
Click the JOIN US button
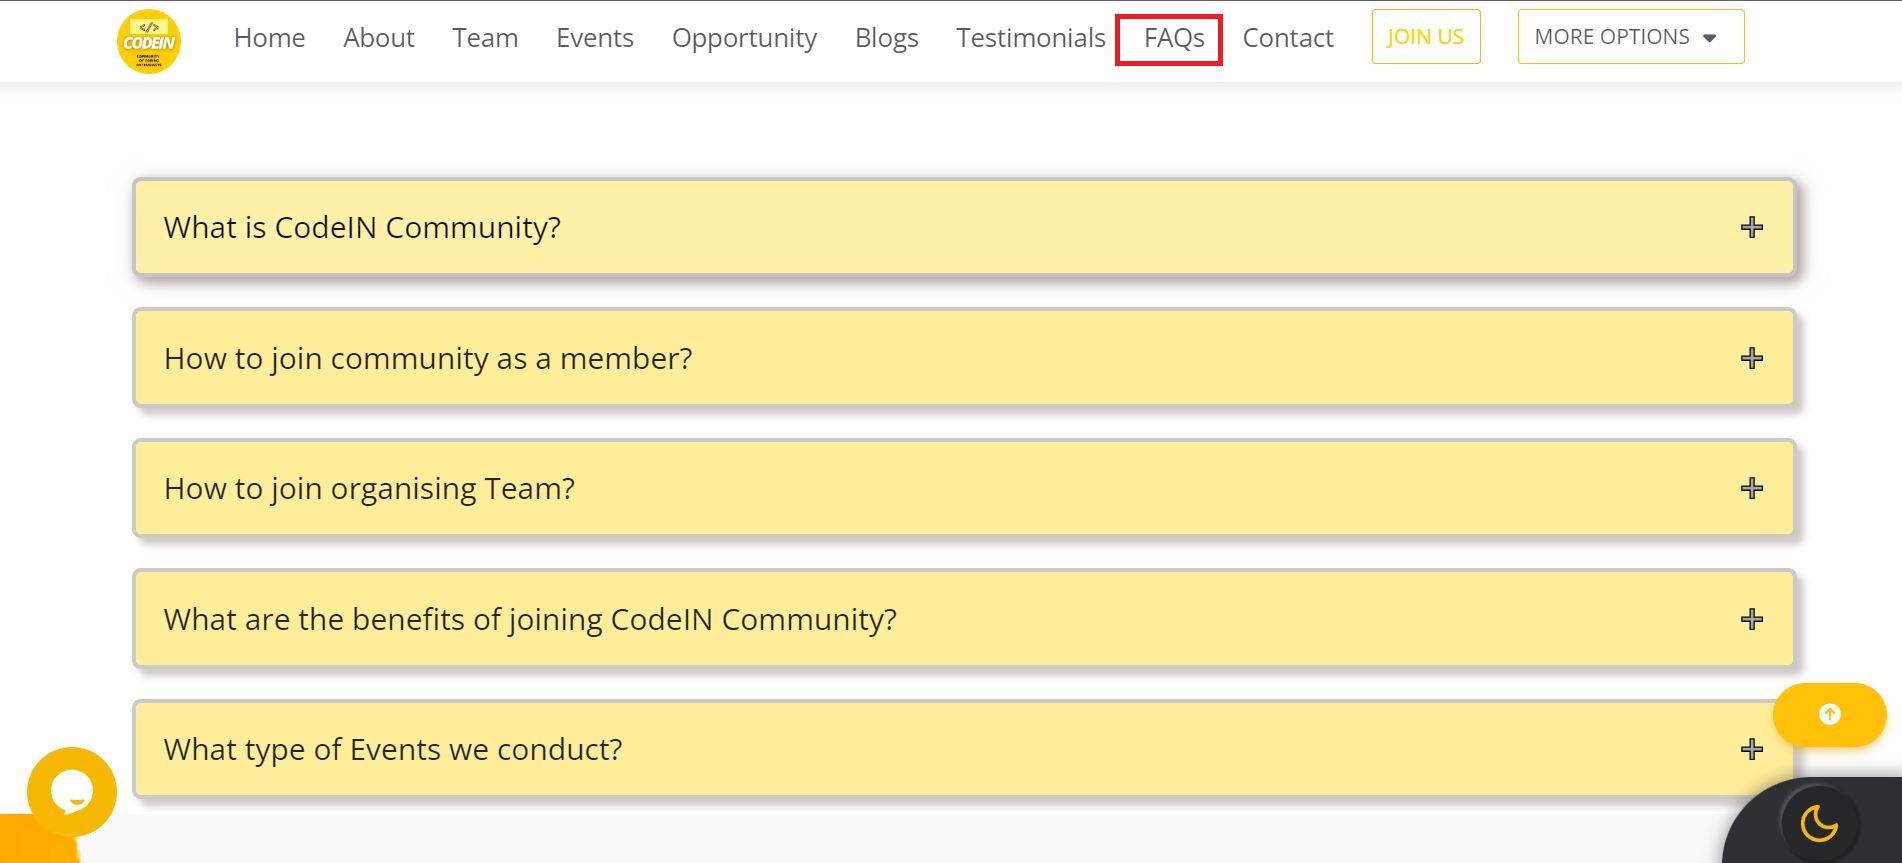1425,36
